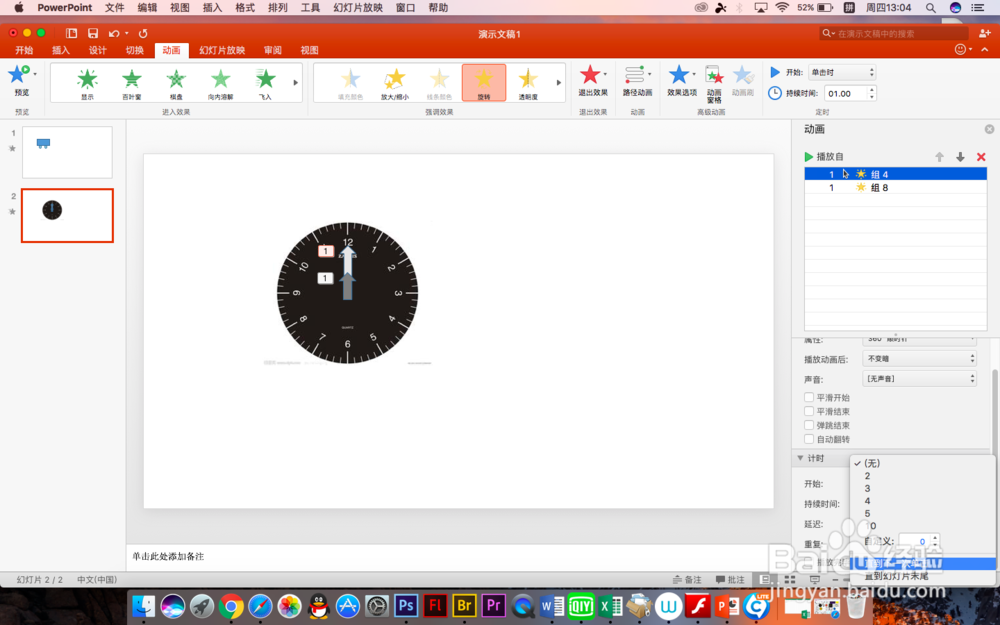Click the notes area 单击此处添加备注

pos(168,557)
